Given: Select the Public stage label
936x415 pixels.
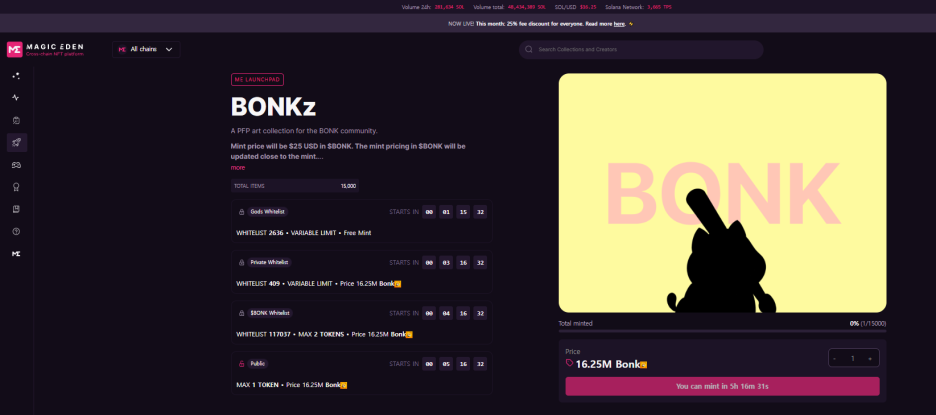Looking at the screenshot, I should click(x=258, y=364).
